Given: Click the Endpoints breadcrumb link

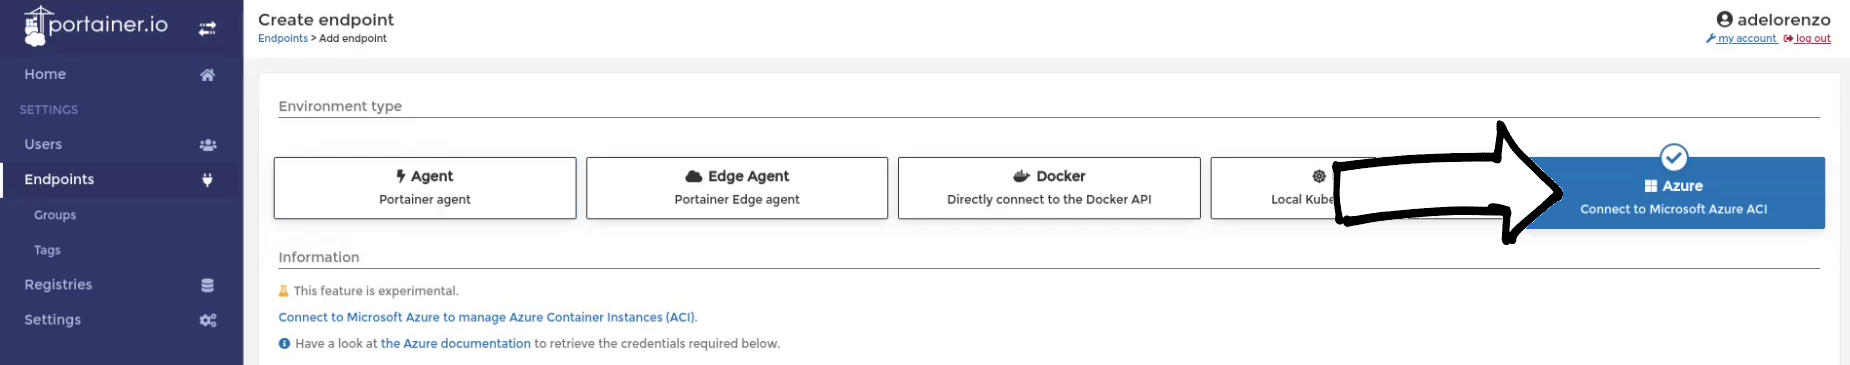Looking at the screenshot, I should tap(283, 38).
